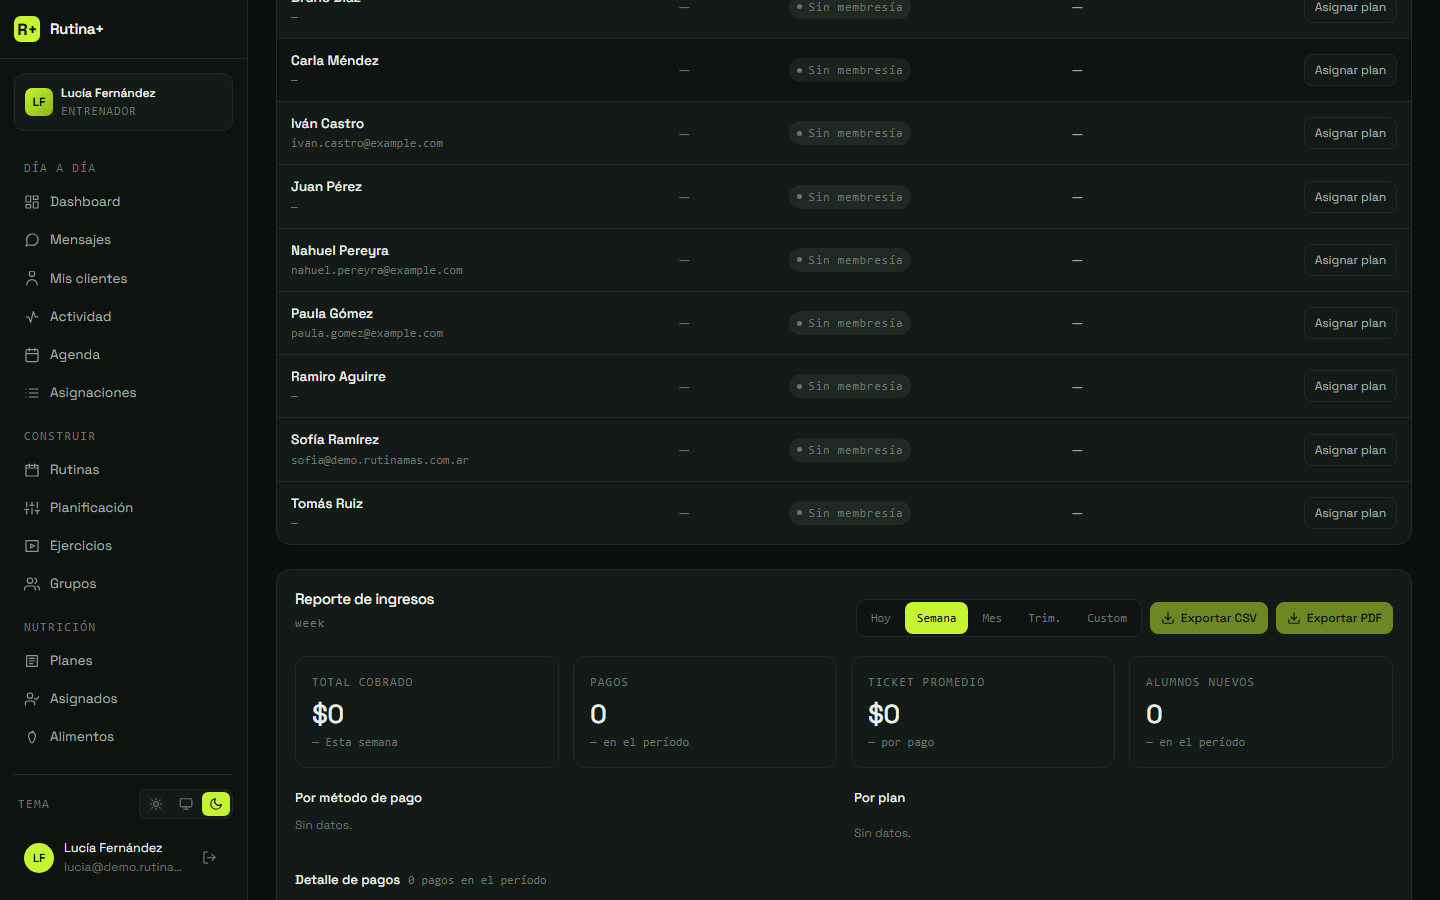Viewport: 1440px width, 900px height.
Task: Click the Mensajes chat bubble icon
Action: point(32,240)
